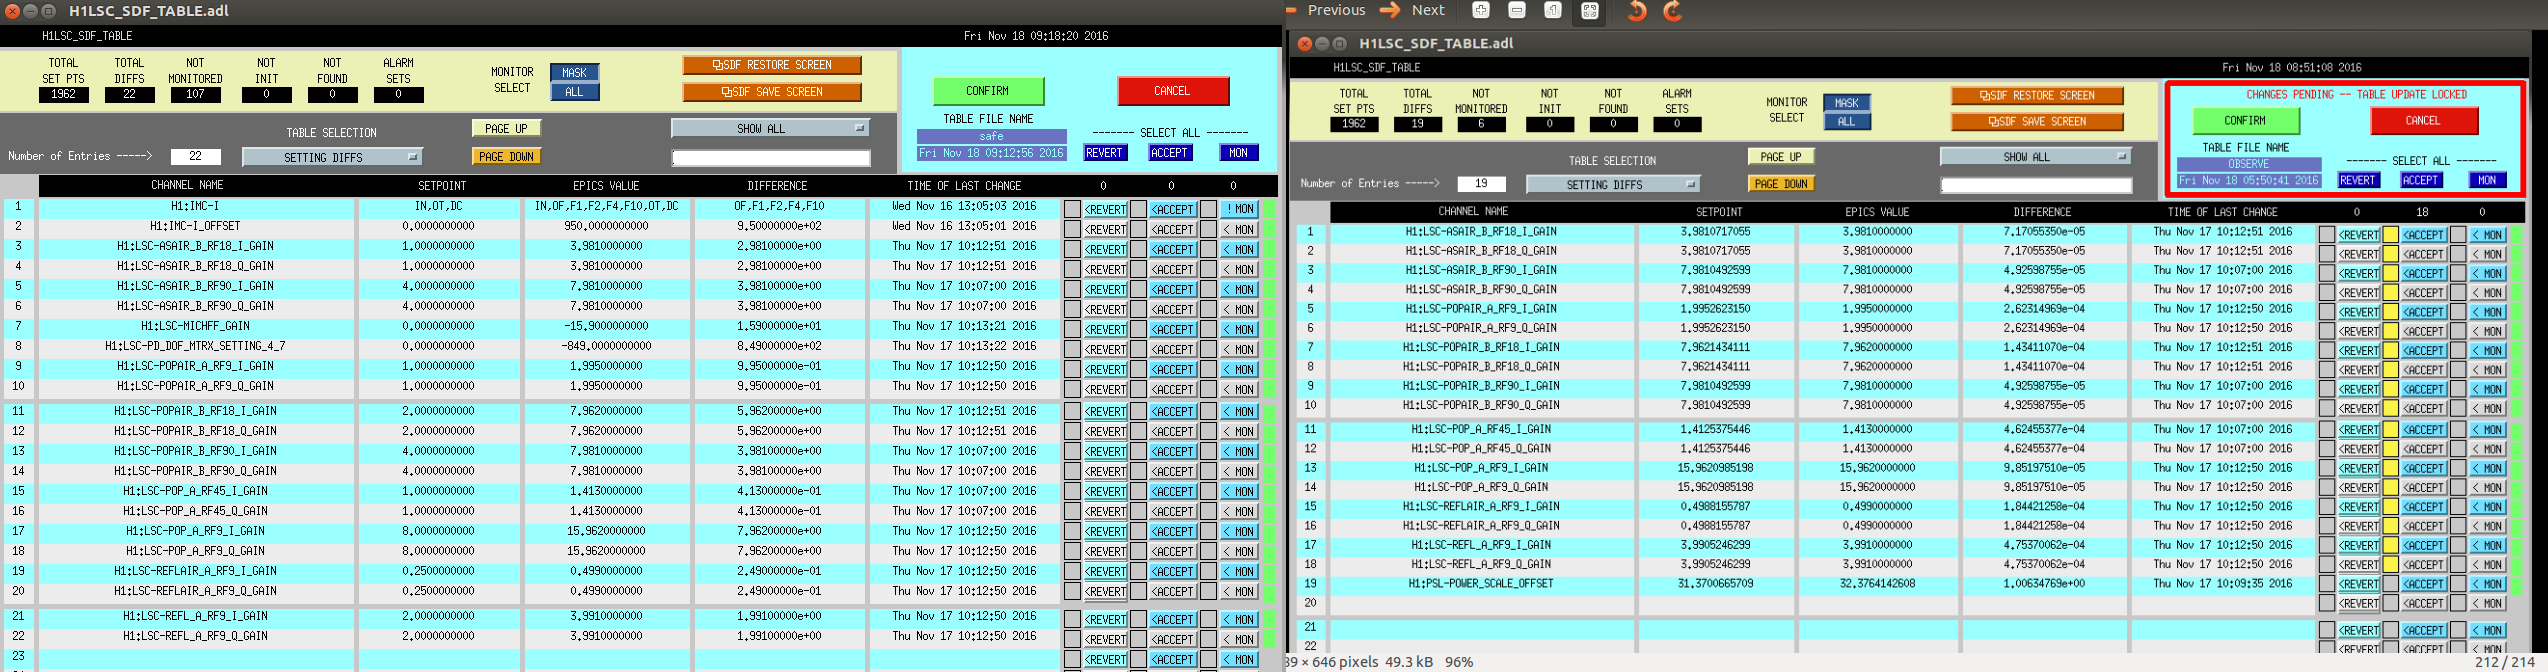The height and width of the screenshot is (672, 2548).
Task: Select MASK monitor option in the 22-diff window
Action: click(575, 73)
